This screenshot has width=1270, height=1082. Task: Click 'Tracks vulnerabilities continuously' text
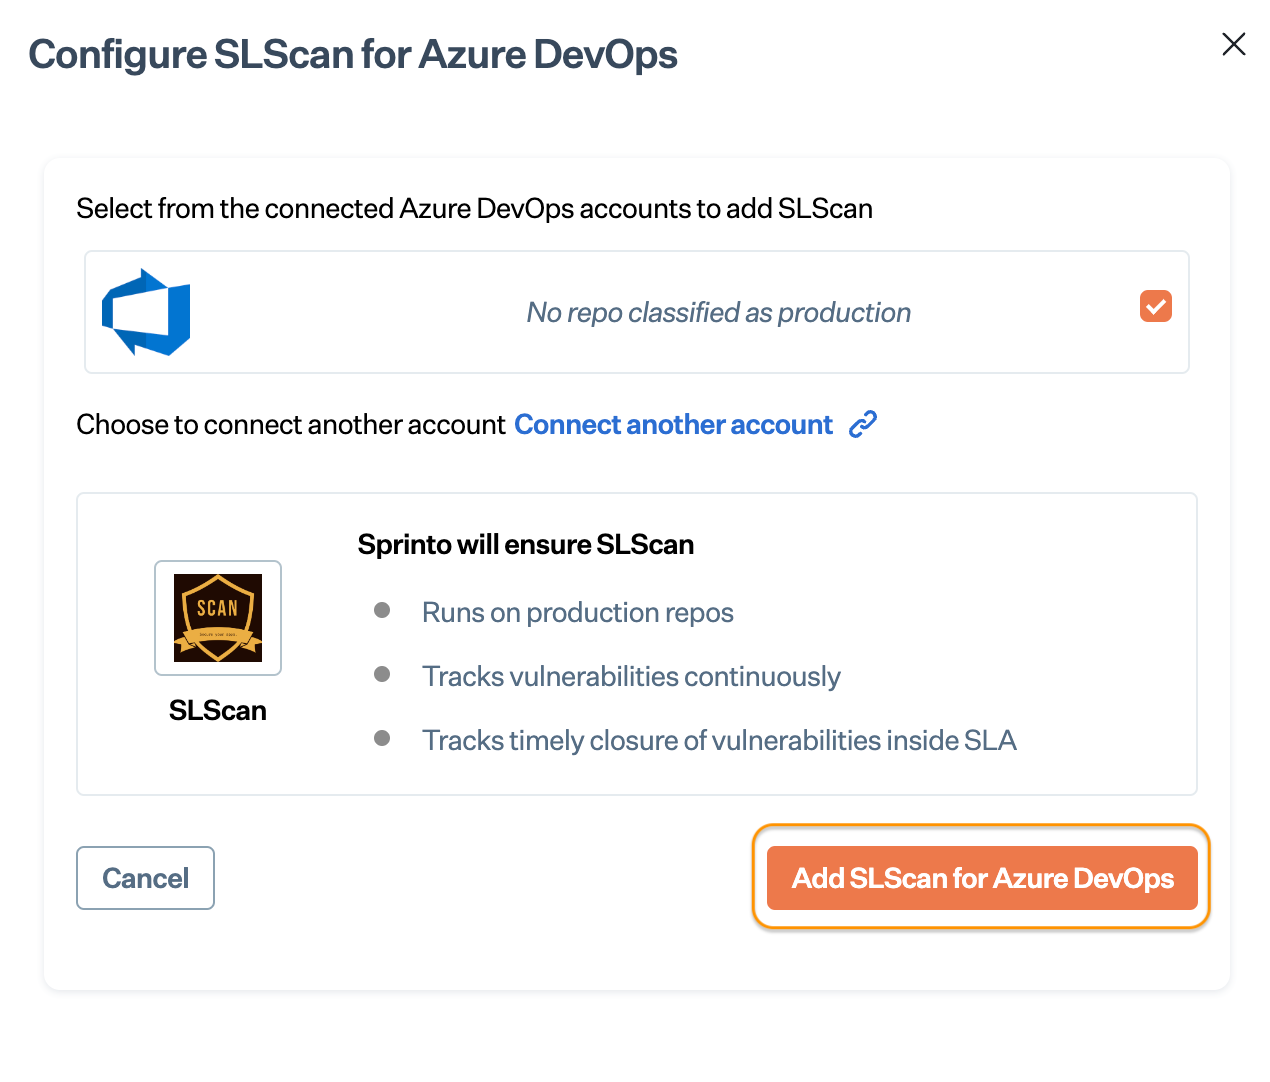point(631,677)
